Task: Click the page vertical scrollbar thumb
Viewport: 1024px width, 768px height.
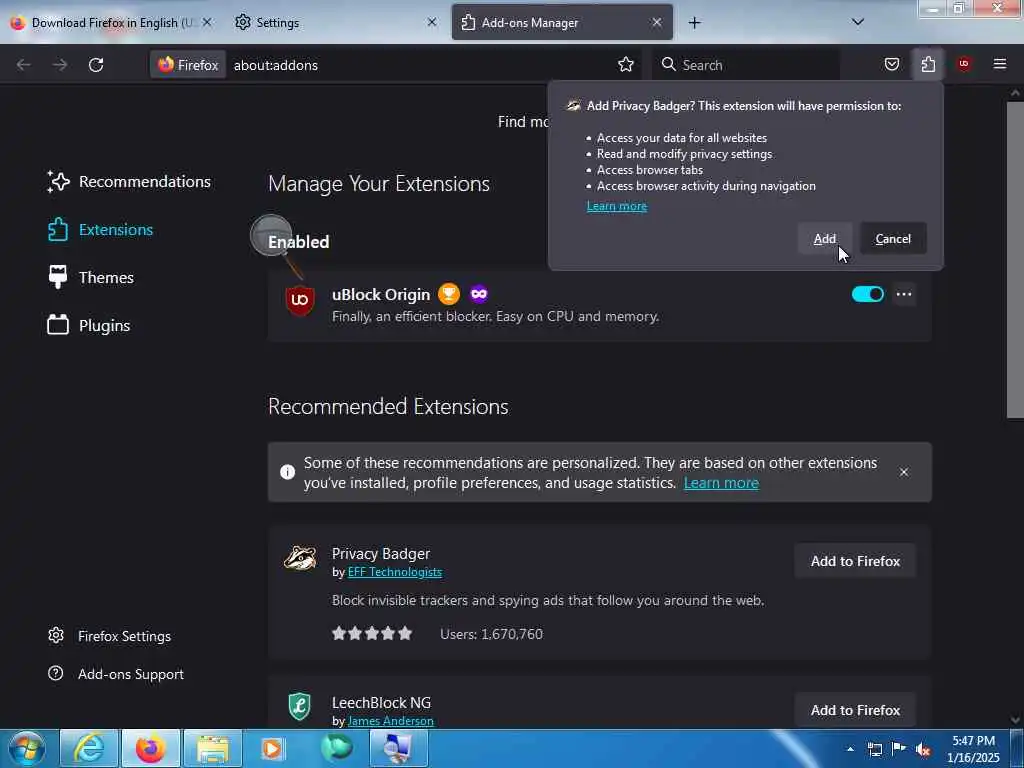Action: point(1015,260)
